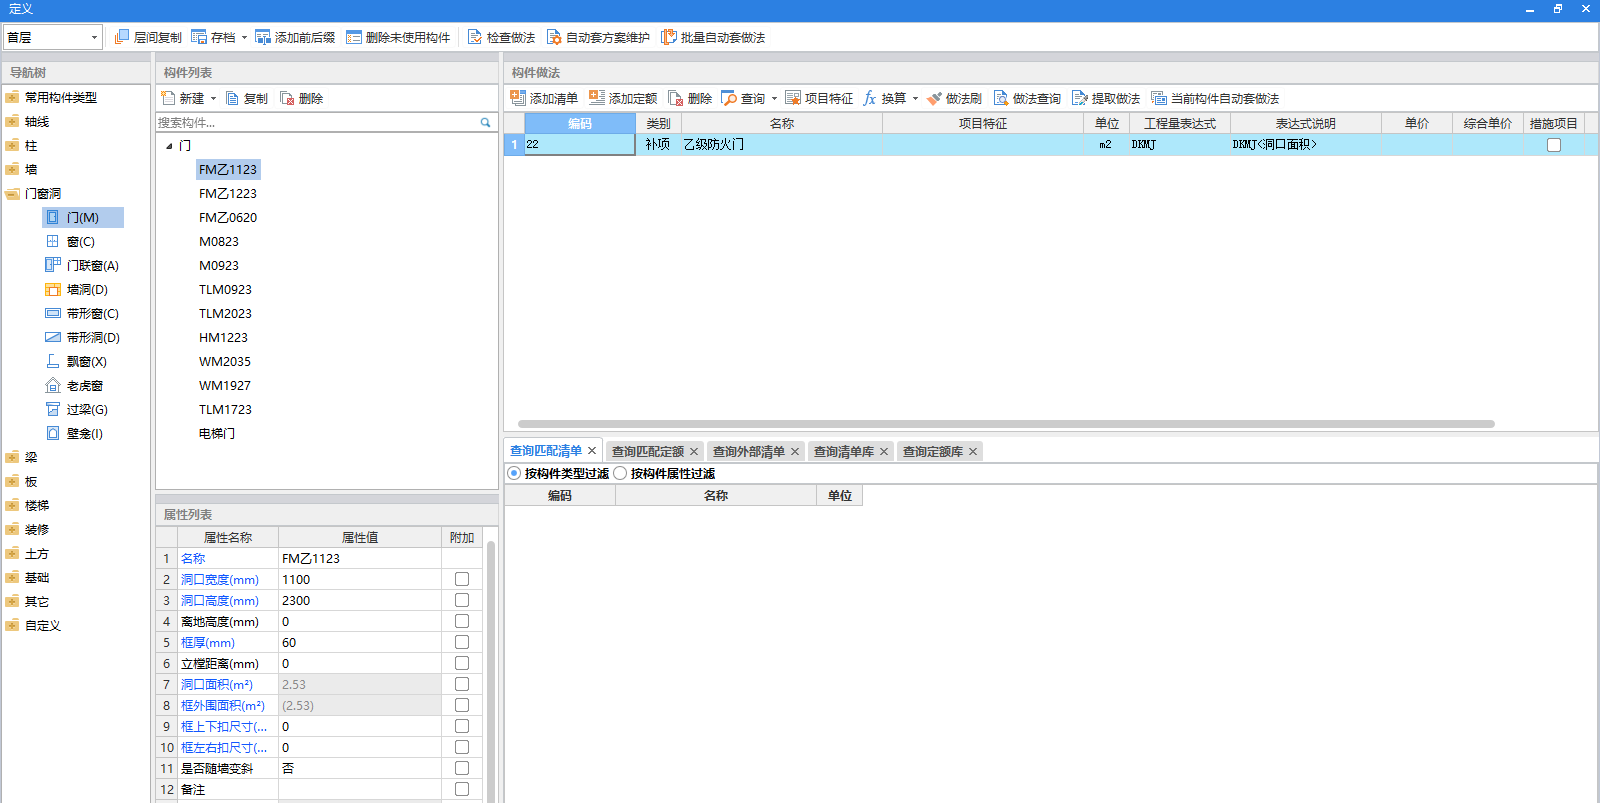The image size is (1600, 803).
Task: Click 添加定额 icon
Action: [x=597, y=98]
